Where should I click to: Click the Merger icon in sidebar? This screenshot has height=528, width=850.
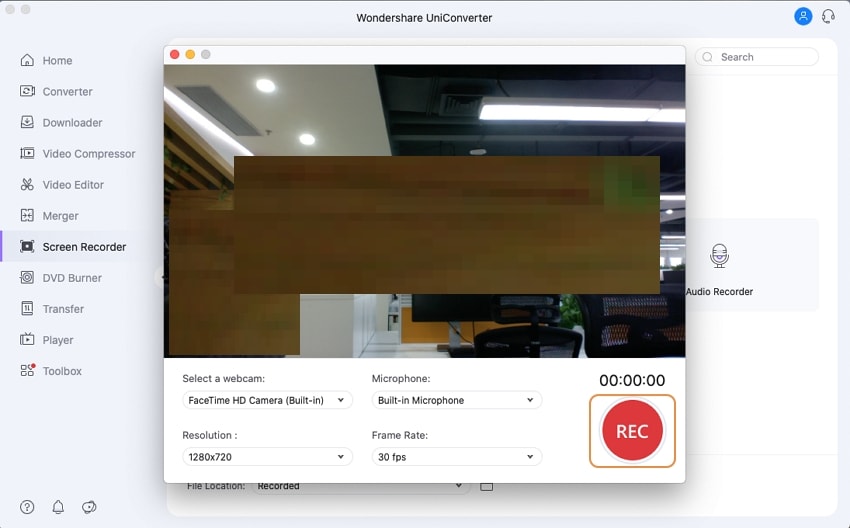27,215
